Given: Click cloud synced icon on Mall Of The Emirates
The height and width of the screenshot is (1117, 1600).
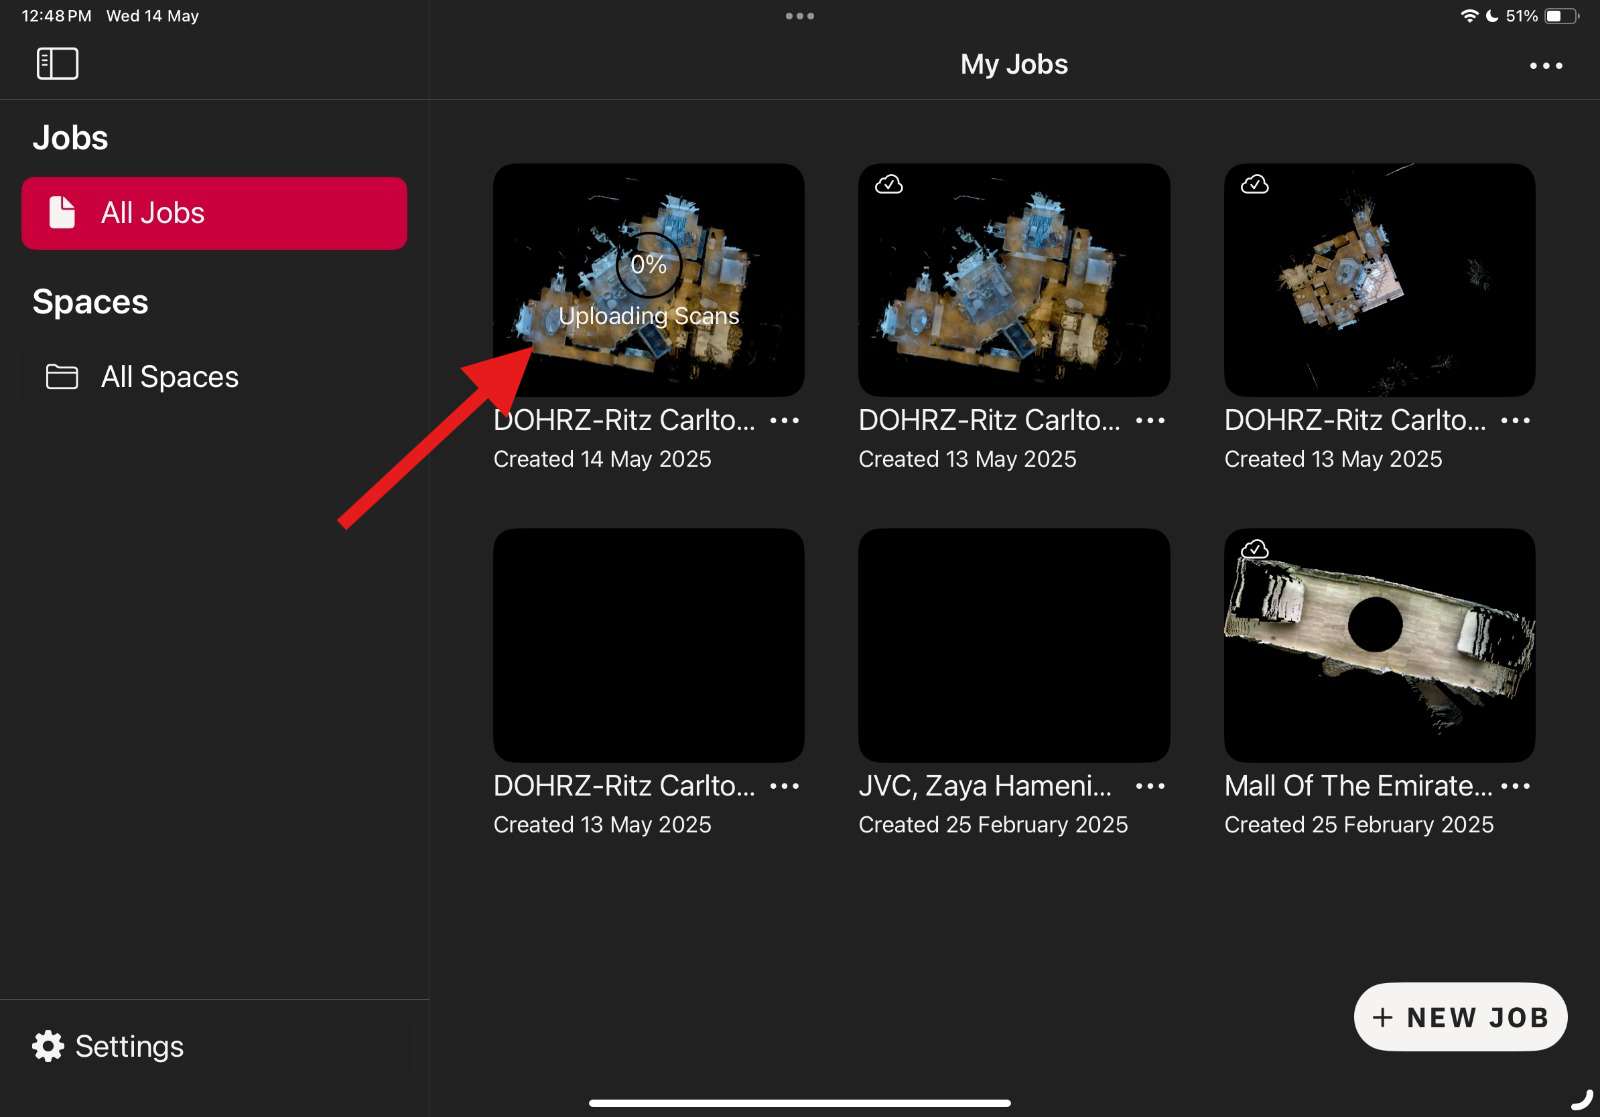Looking at the screenshot, I should tap(1254, 549).
